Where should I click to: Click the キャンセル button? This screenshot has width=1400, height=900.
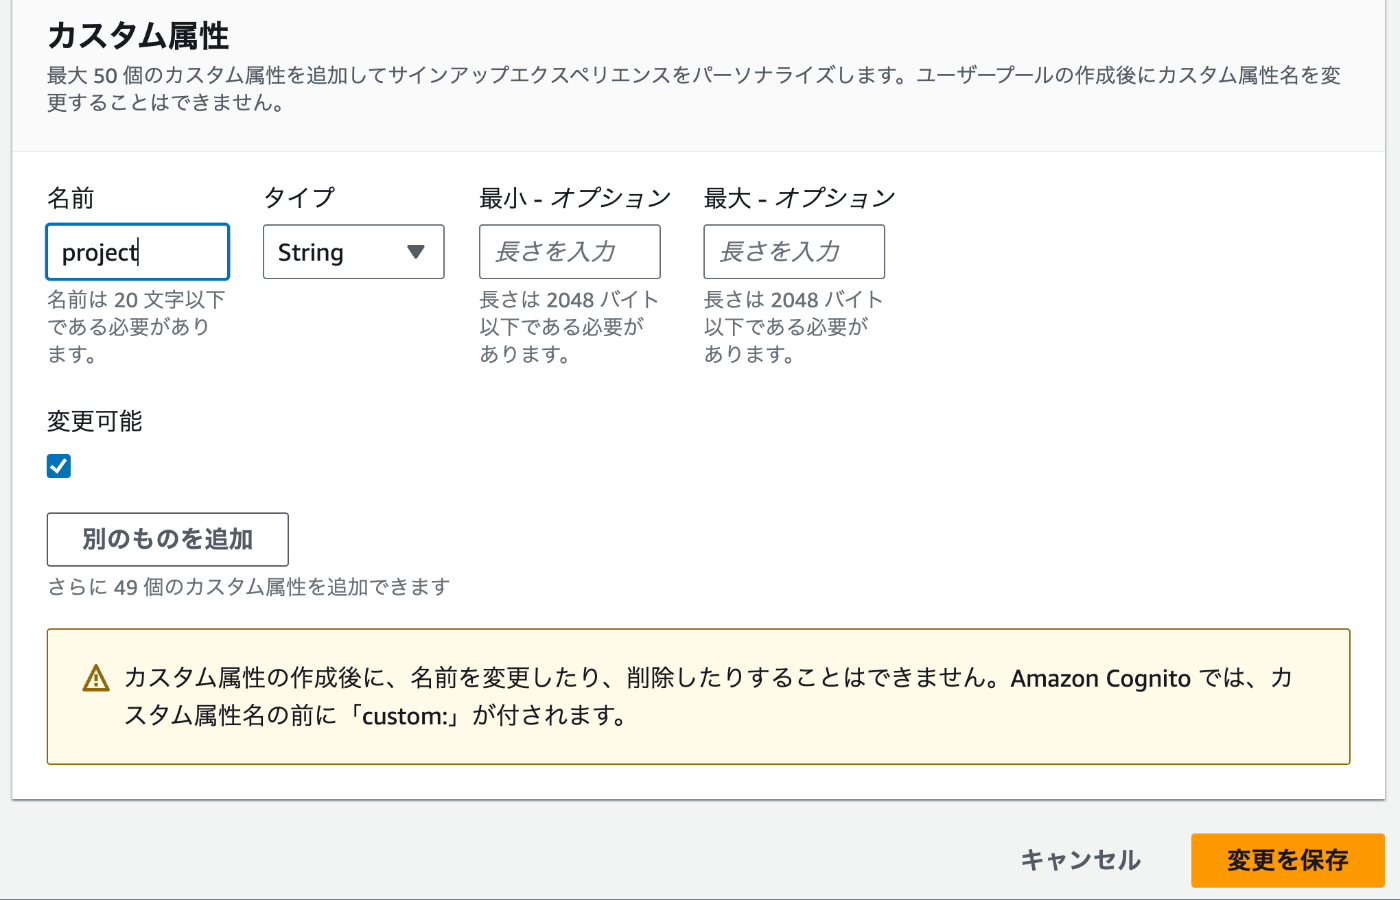click(1080, 860)
